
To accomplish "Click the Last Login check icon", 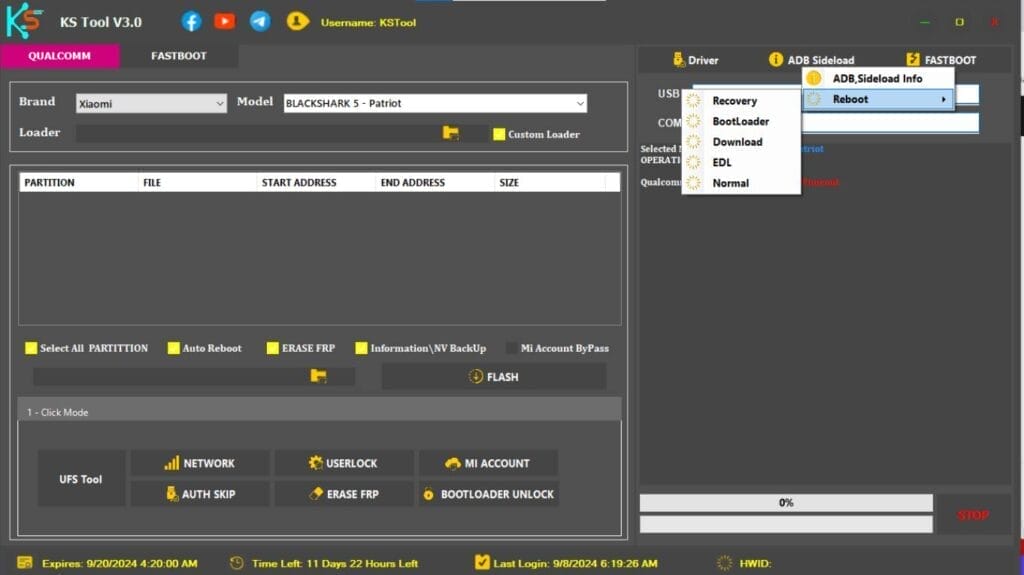I will pos(482,562).
